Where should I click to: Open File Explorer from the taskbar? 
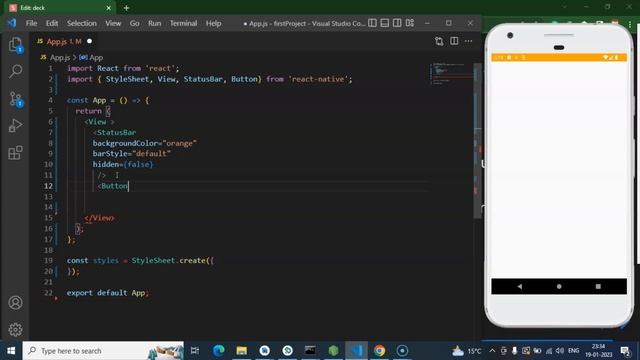241,351
